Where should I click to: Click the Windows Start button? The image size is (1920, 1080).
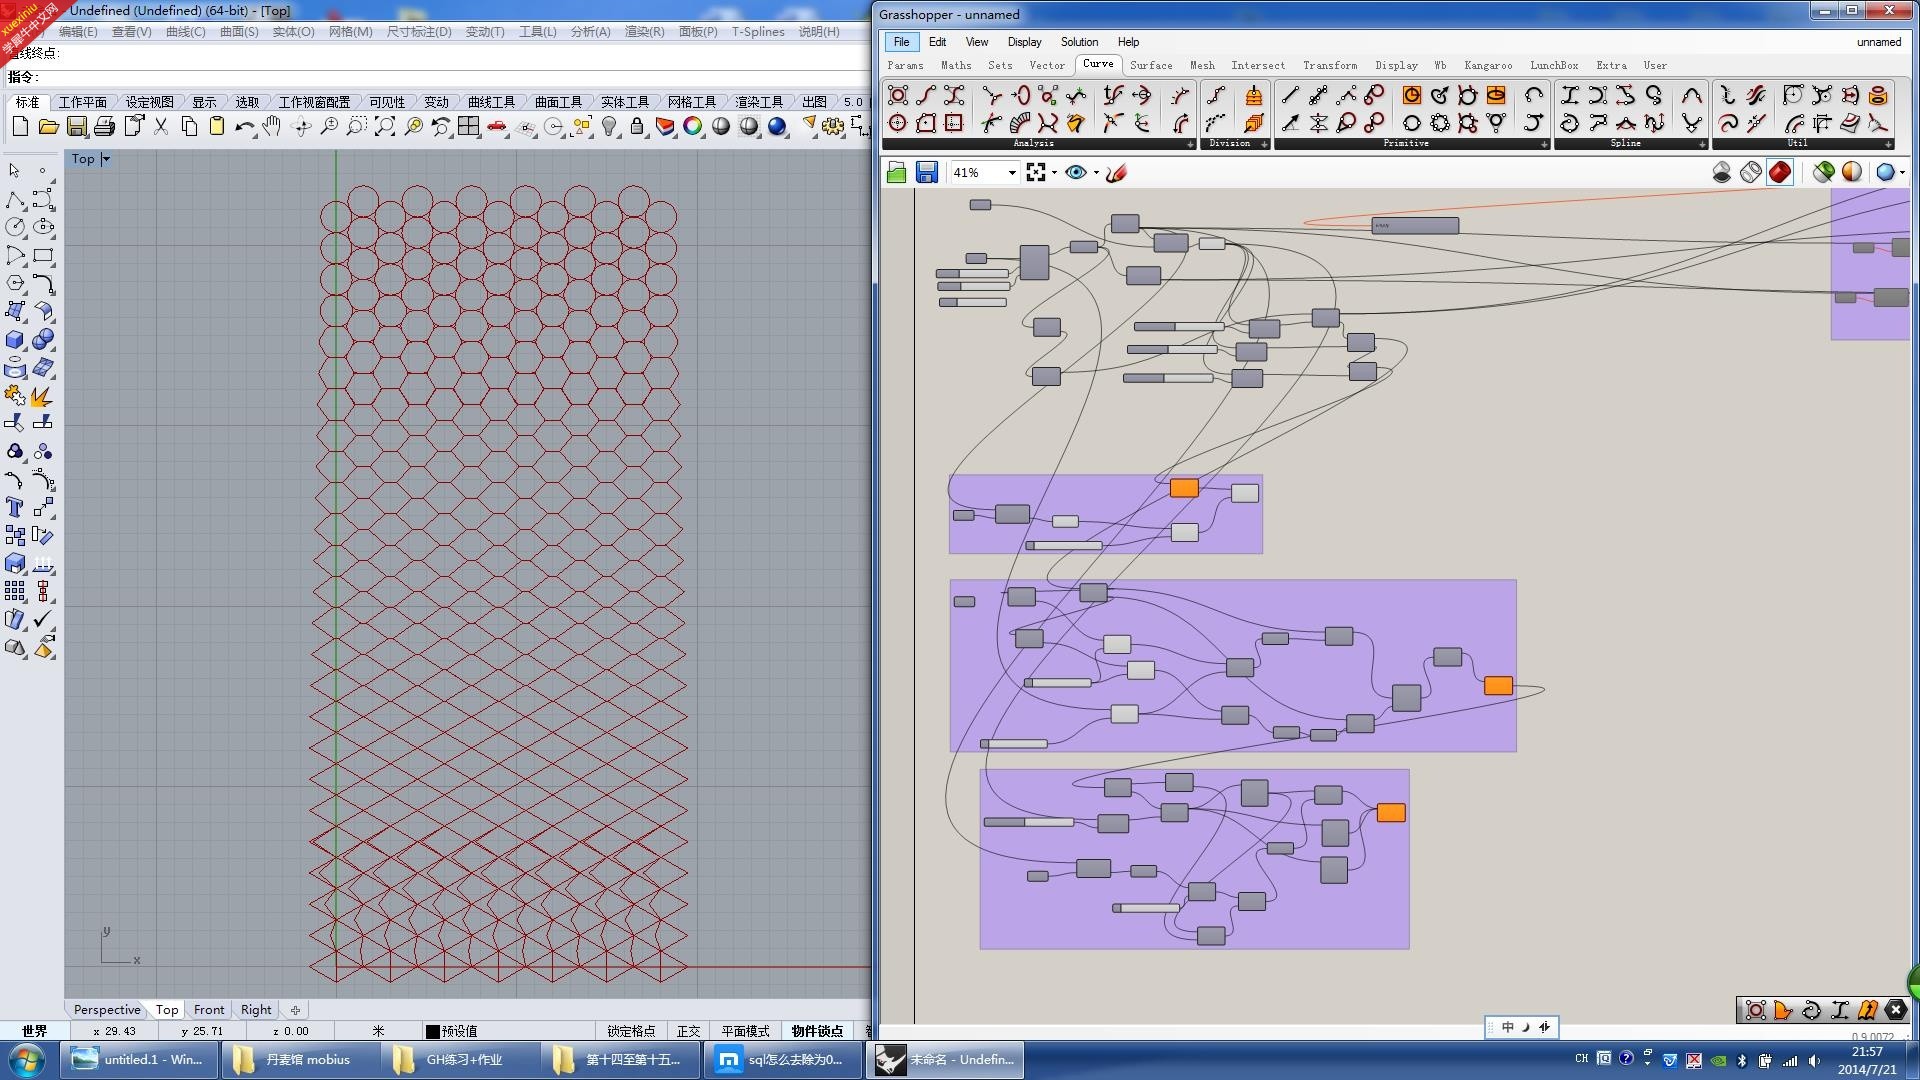tap(27, 1059)
